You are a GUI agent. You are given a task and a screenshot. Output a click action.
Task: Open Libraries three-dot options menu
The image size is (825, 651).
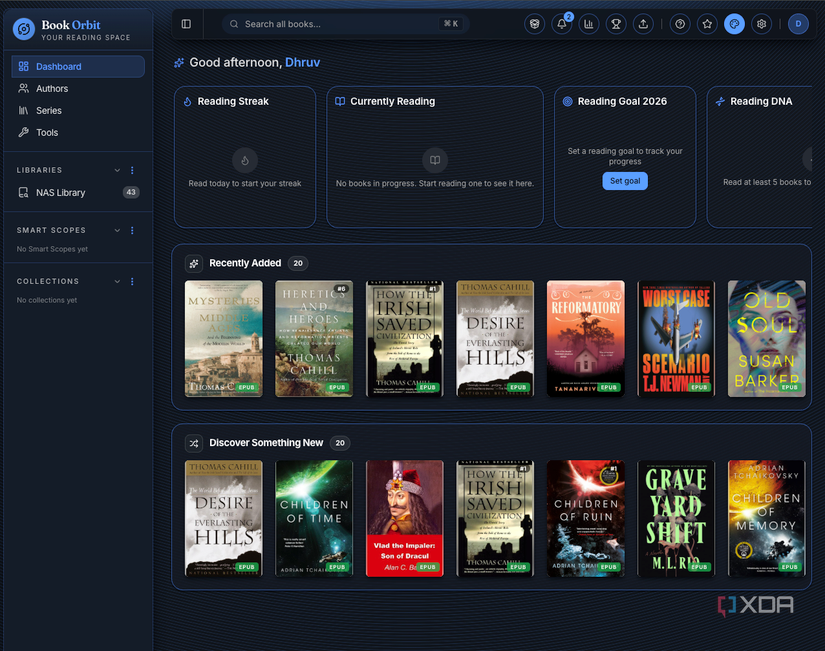click(x=132, y=170)
